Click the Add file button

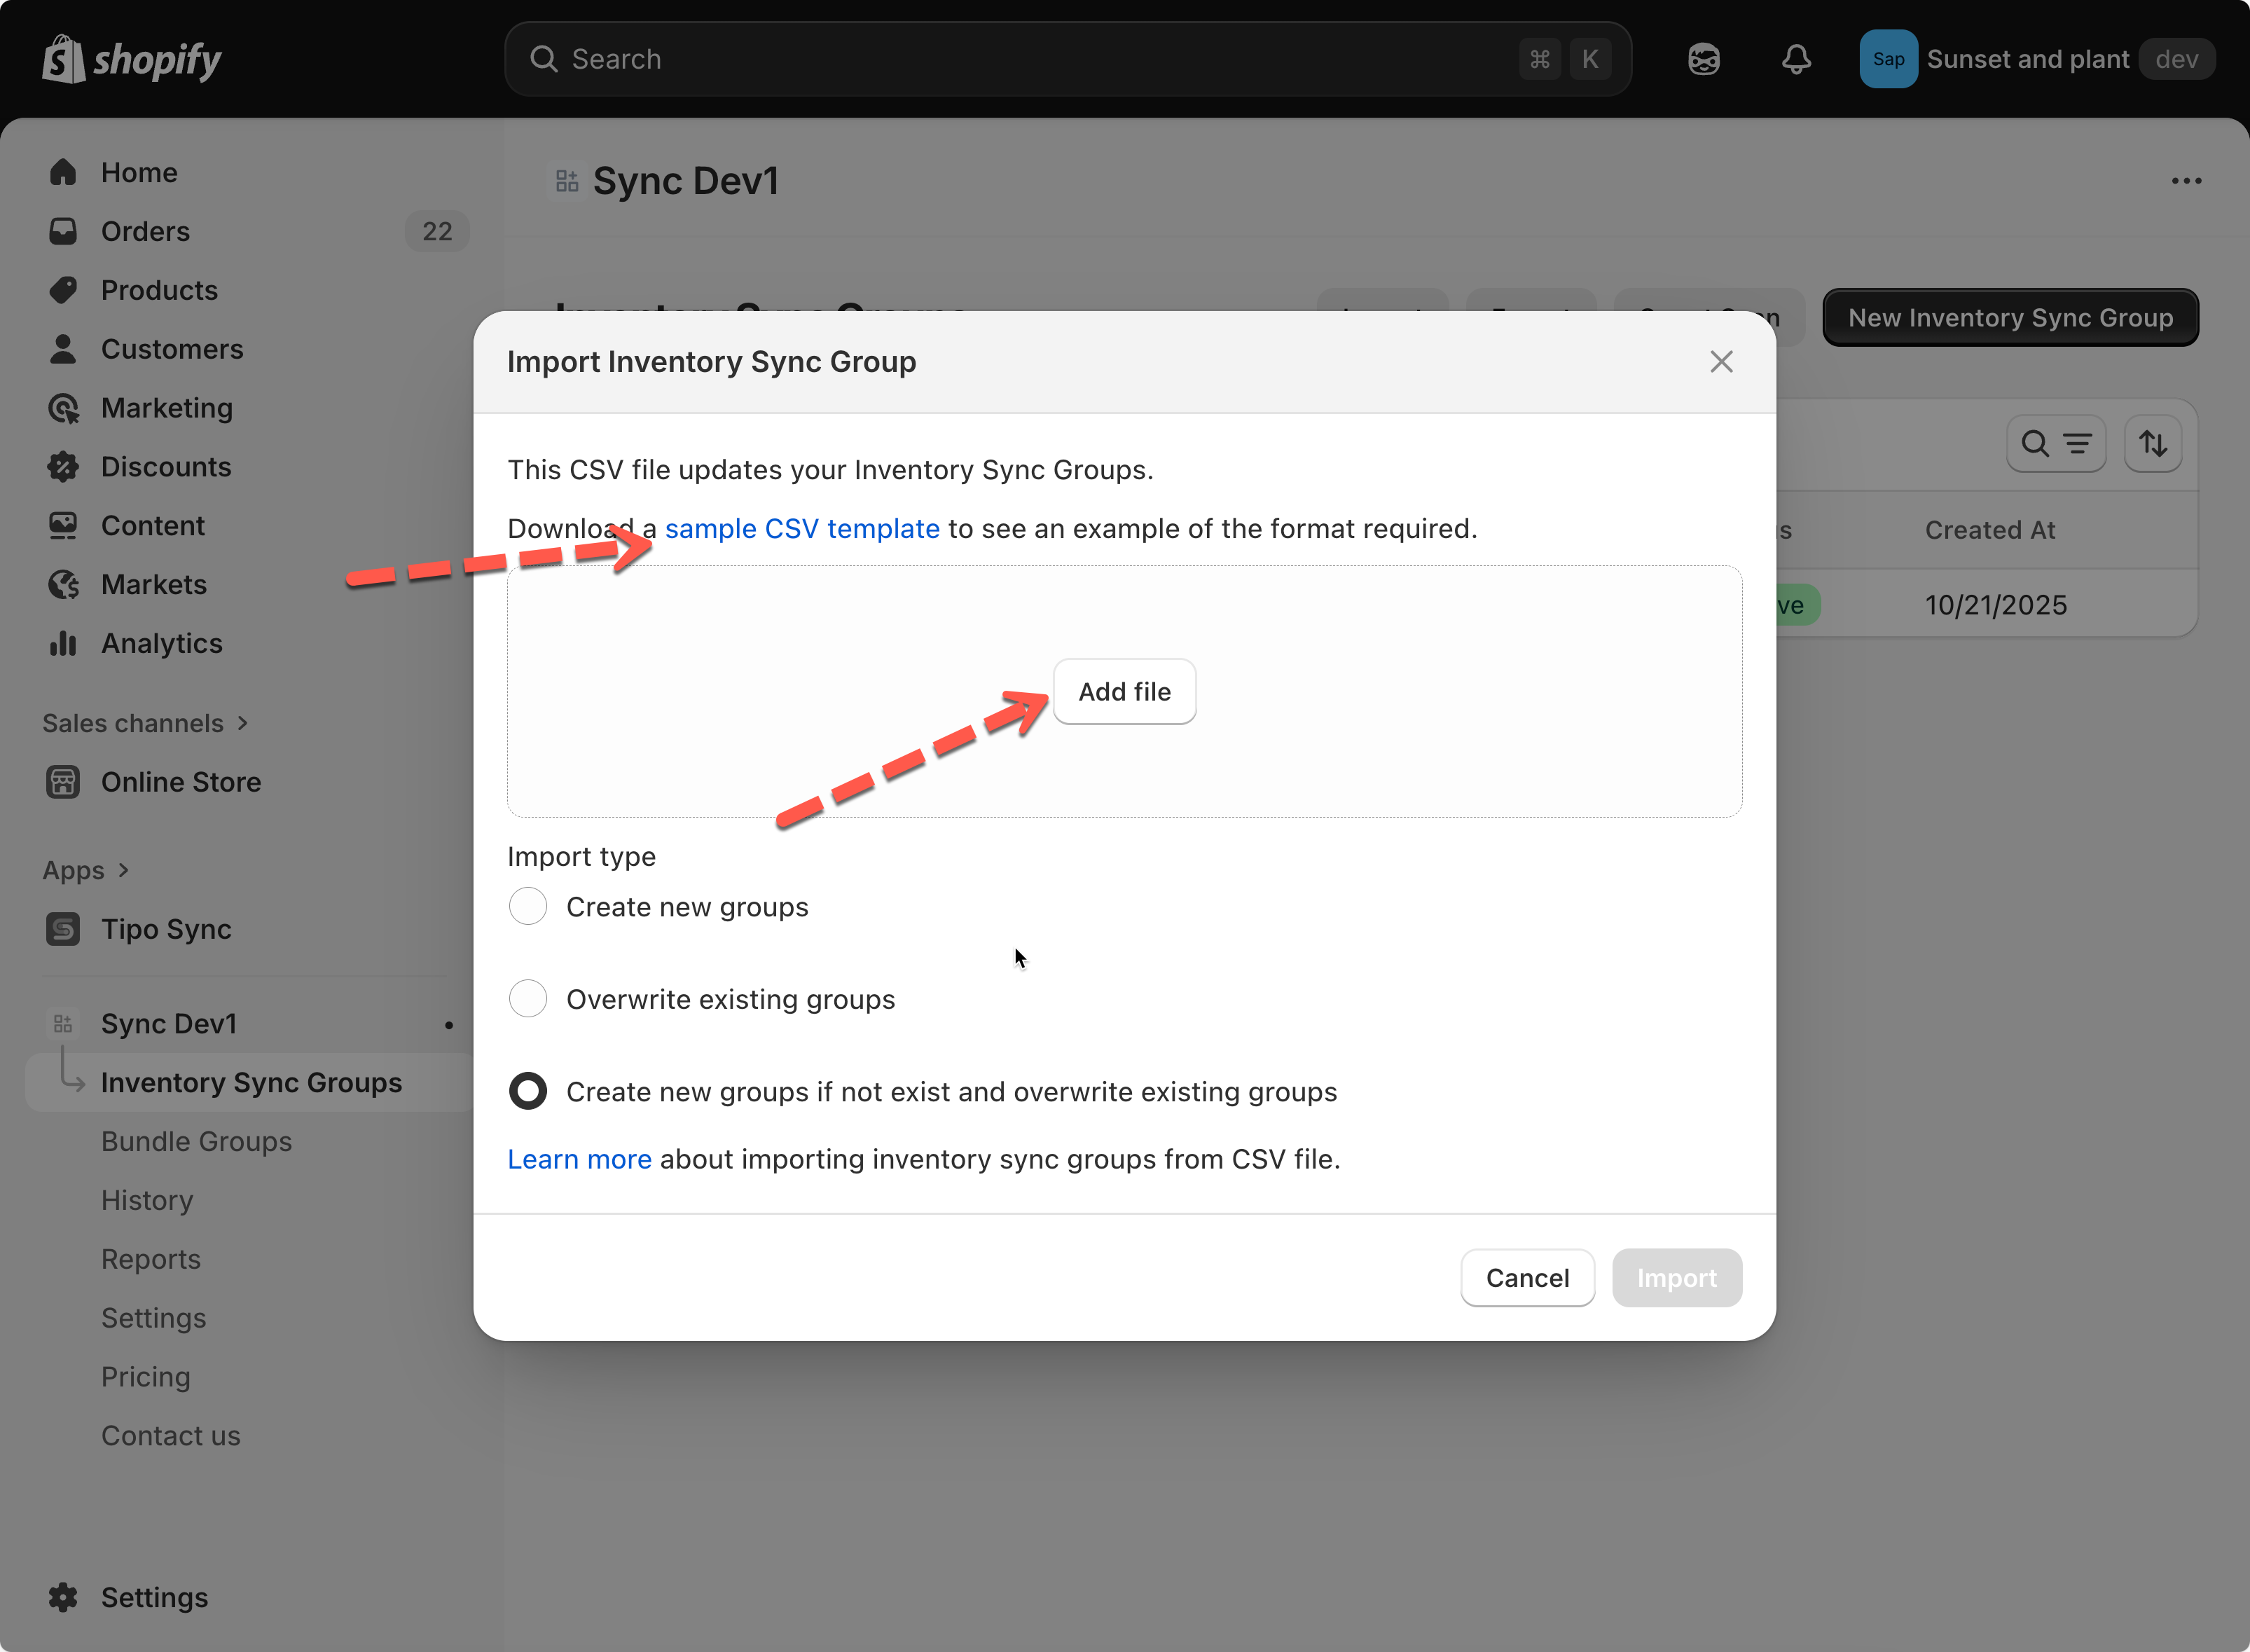pyautogui.click(x=1124, y=691)
